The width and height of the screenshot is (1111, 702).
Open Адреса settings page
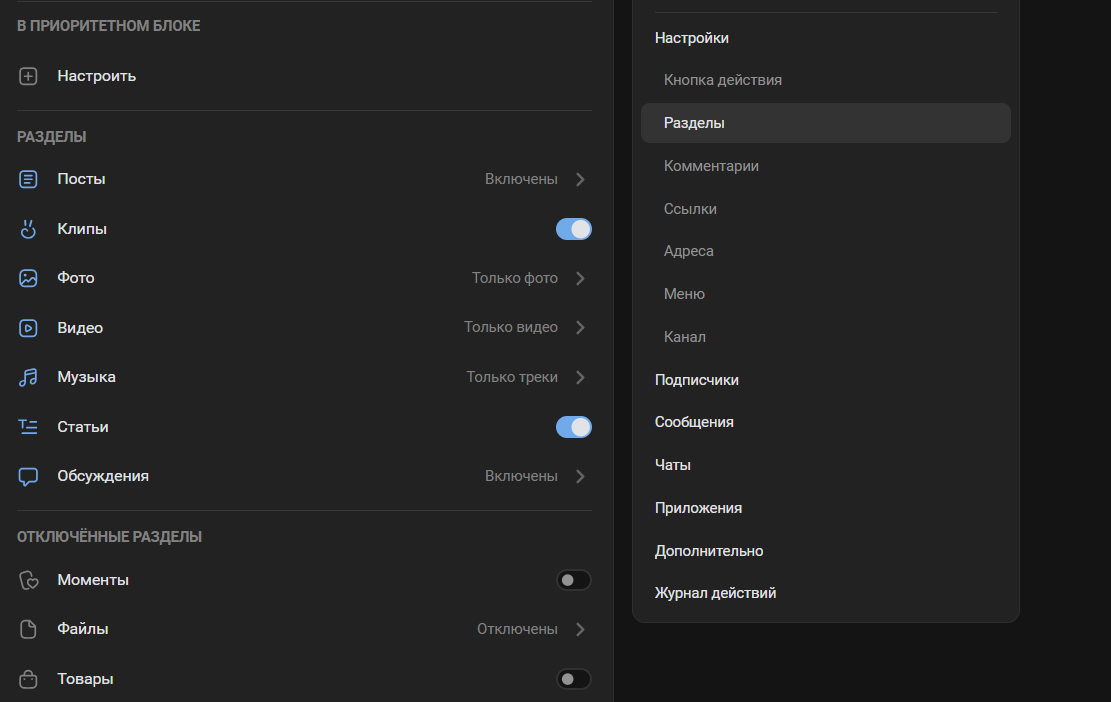689,251
